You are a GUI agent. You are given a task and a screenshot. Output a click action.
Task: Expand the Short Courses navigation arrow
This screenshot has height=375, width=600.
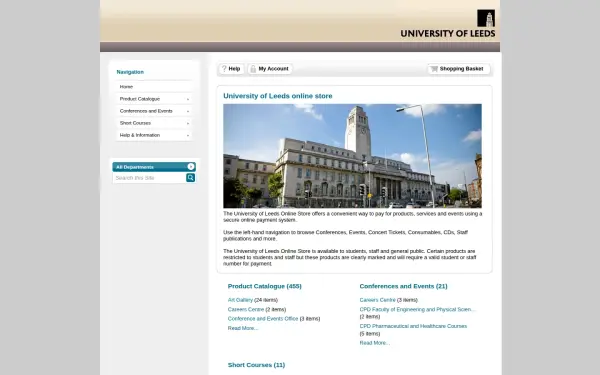tap(188, 123)
